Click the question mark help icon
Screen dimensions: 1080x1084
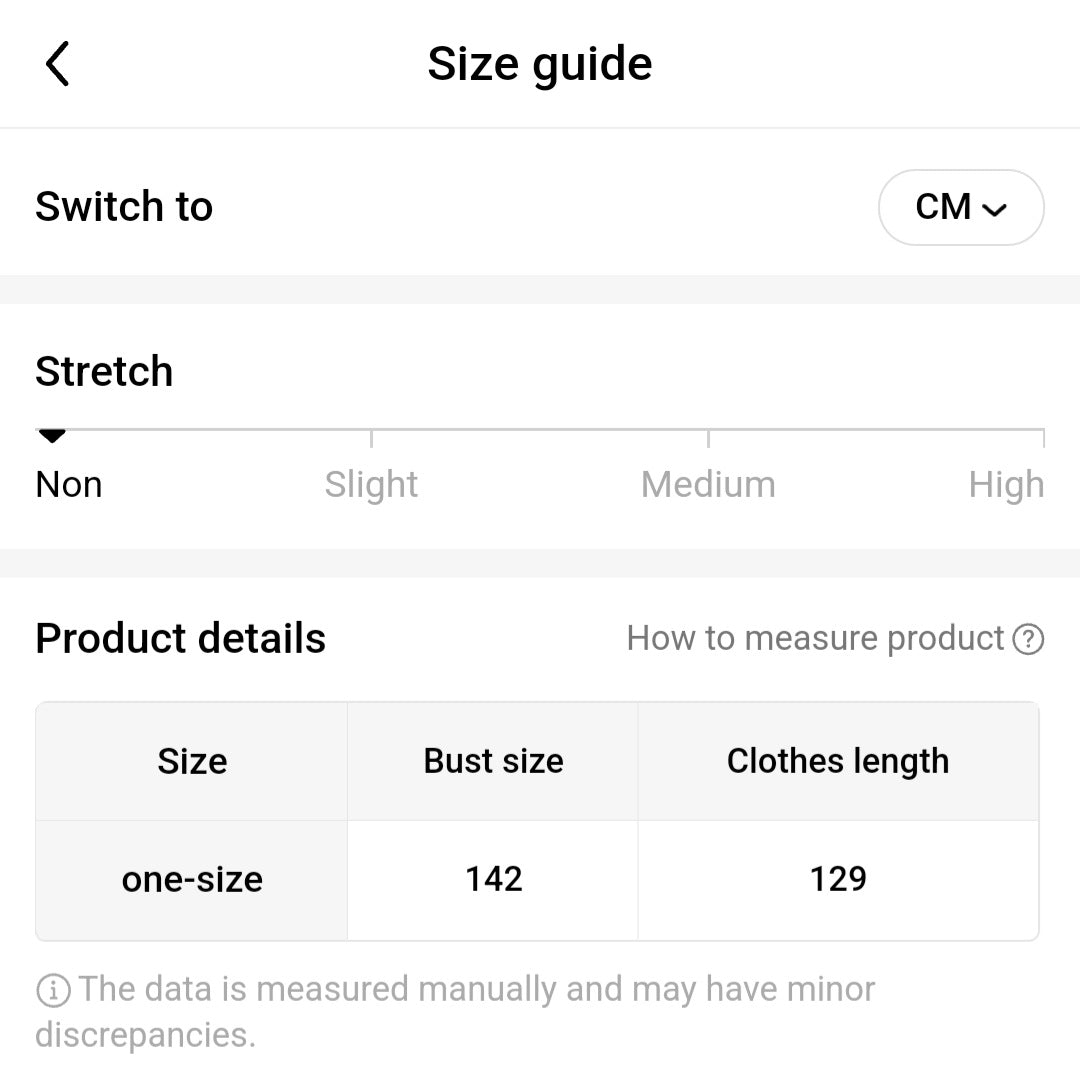pyautogui.click(x=1028, y=639)
